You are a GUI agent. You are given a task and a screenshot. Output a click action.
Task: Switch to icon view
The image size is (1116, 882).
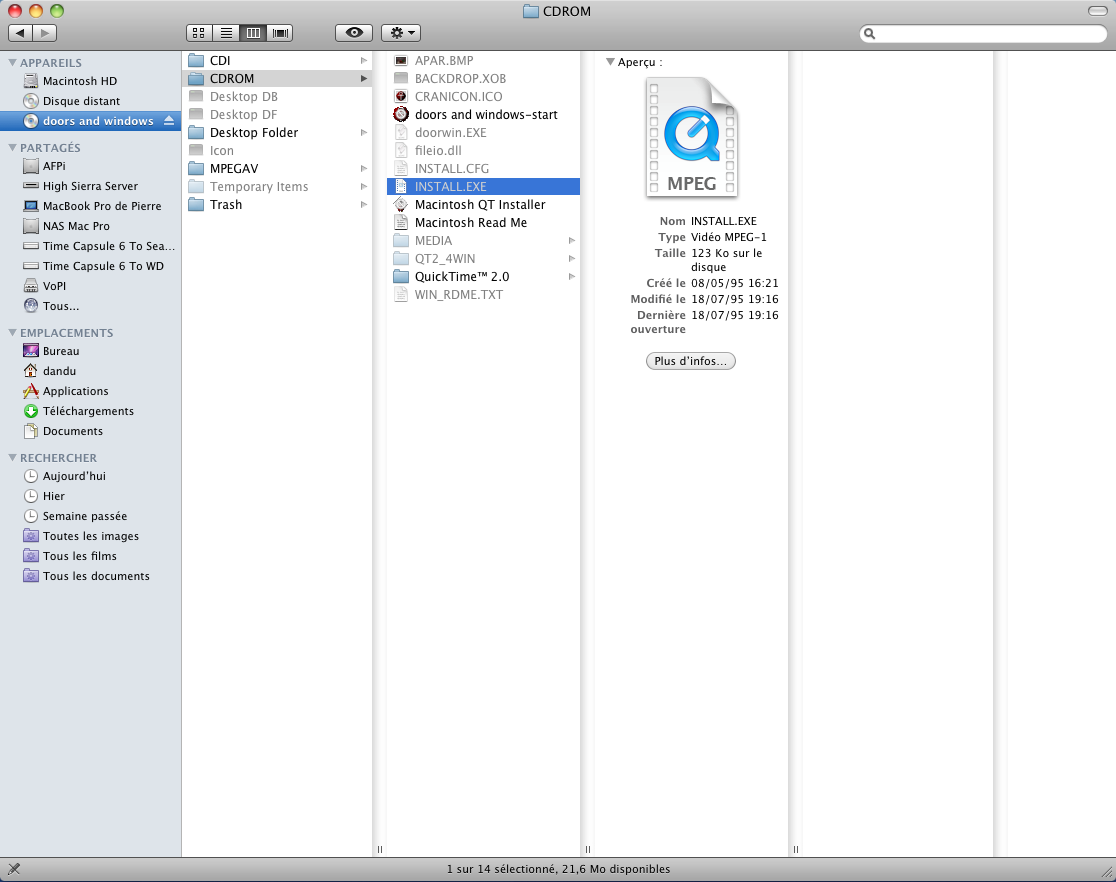point(199,33)
